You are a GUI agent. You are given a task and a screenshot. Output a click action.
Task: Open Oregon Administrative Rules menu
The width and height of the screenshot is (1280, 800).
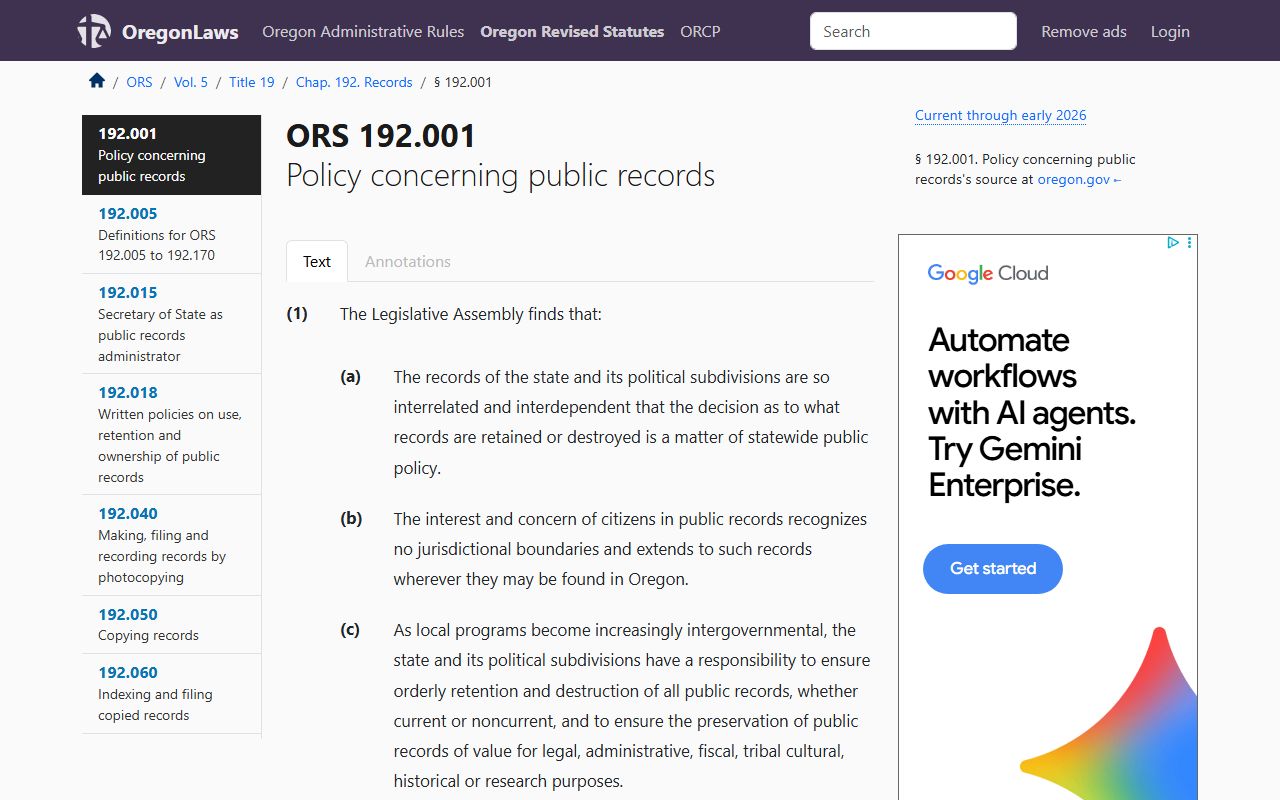tap(363, 31)
